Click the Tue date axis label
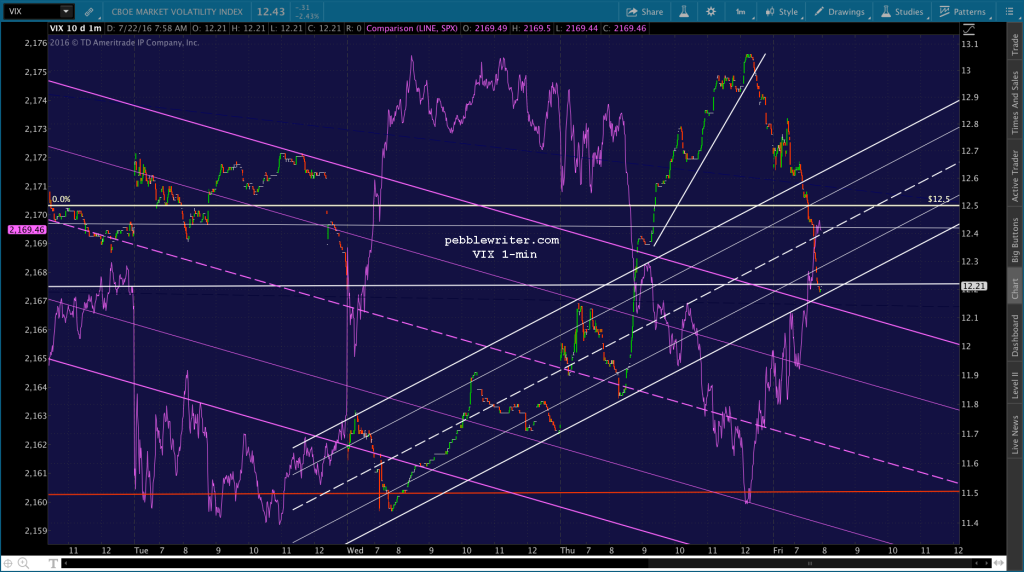The width and height of the screenshot is (1024, 572). 141,550
